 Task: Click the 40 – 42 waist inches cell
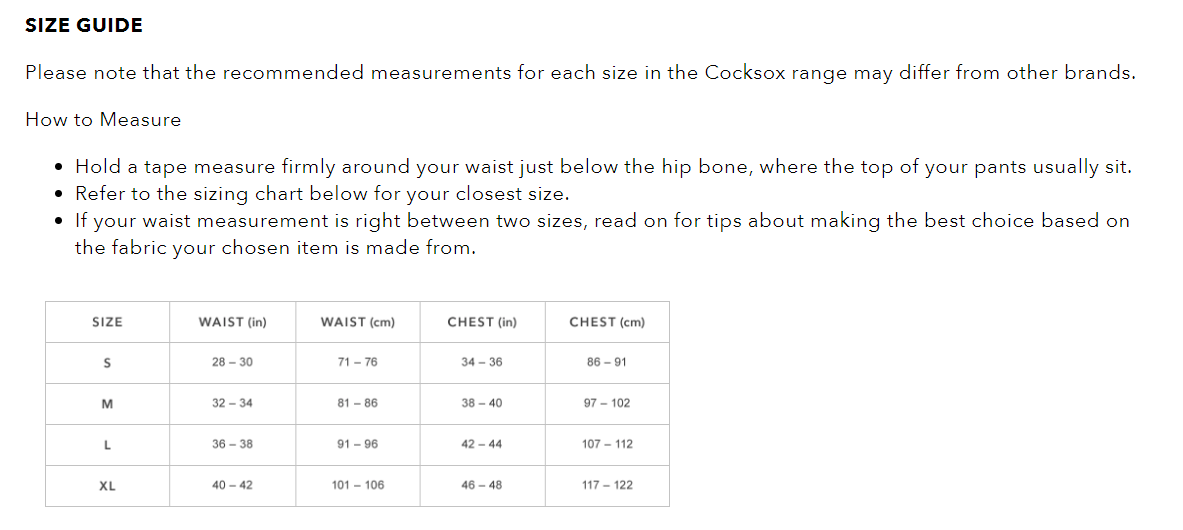[232, 486]
